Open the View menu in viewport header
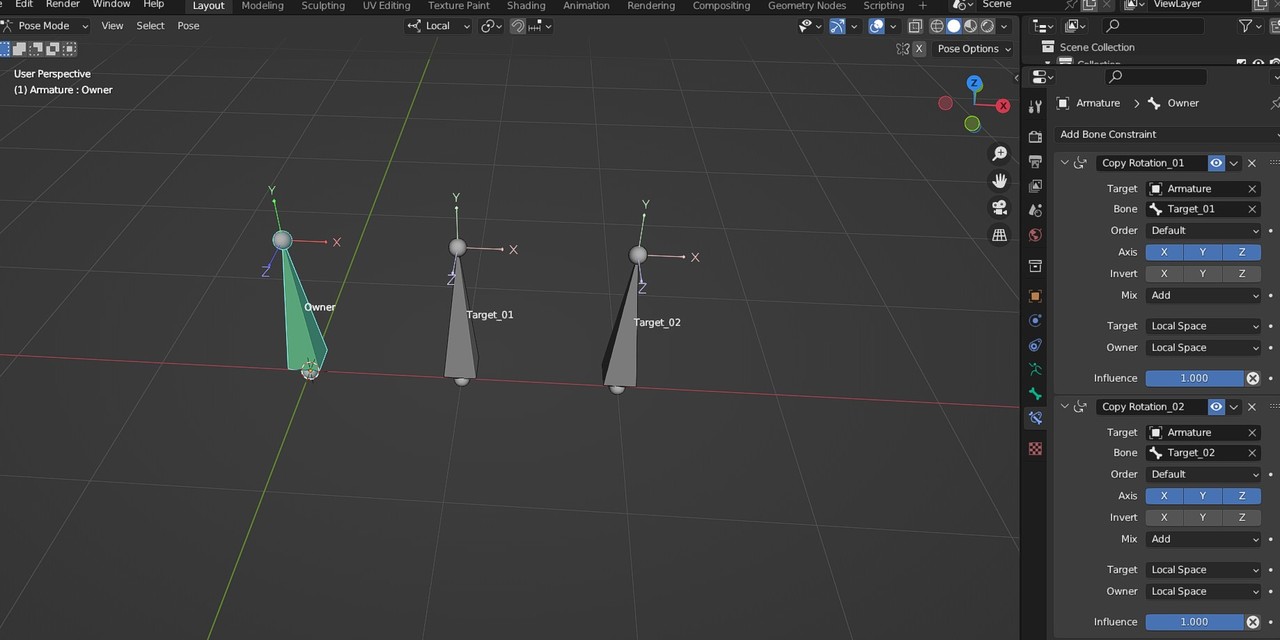Image resolution: width=1280 pixels, height=640 pixels. (x=112, y=26)
